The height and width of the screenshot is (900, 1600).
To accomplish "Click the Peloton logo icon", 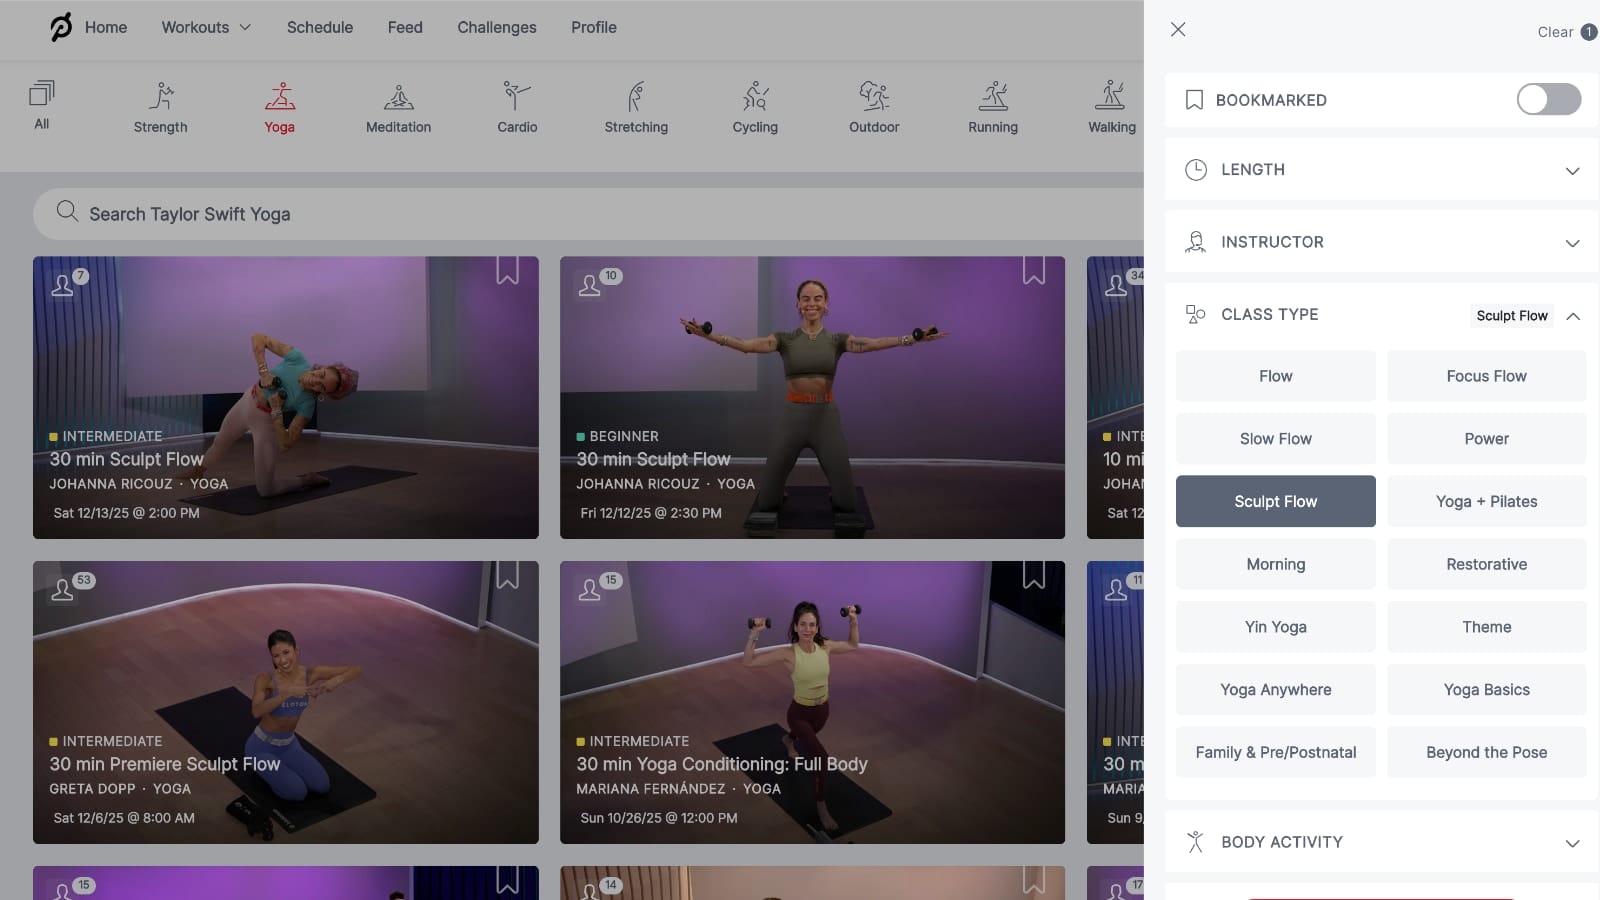I will (x=61, y=27).
